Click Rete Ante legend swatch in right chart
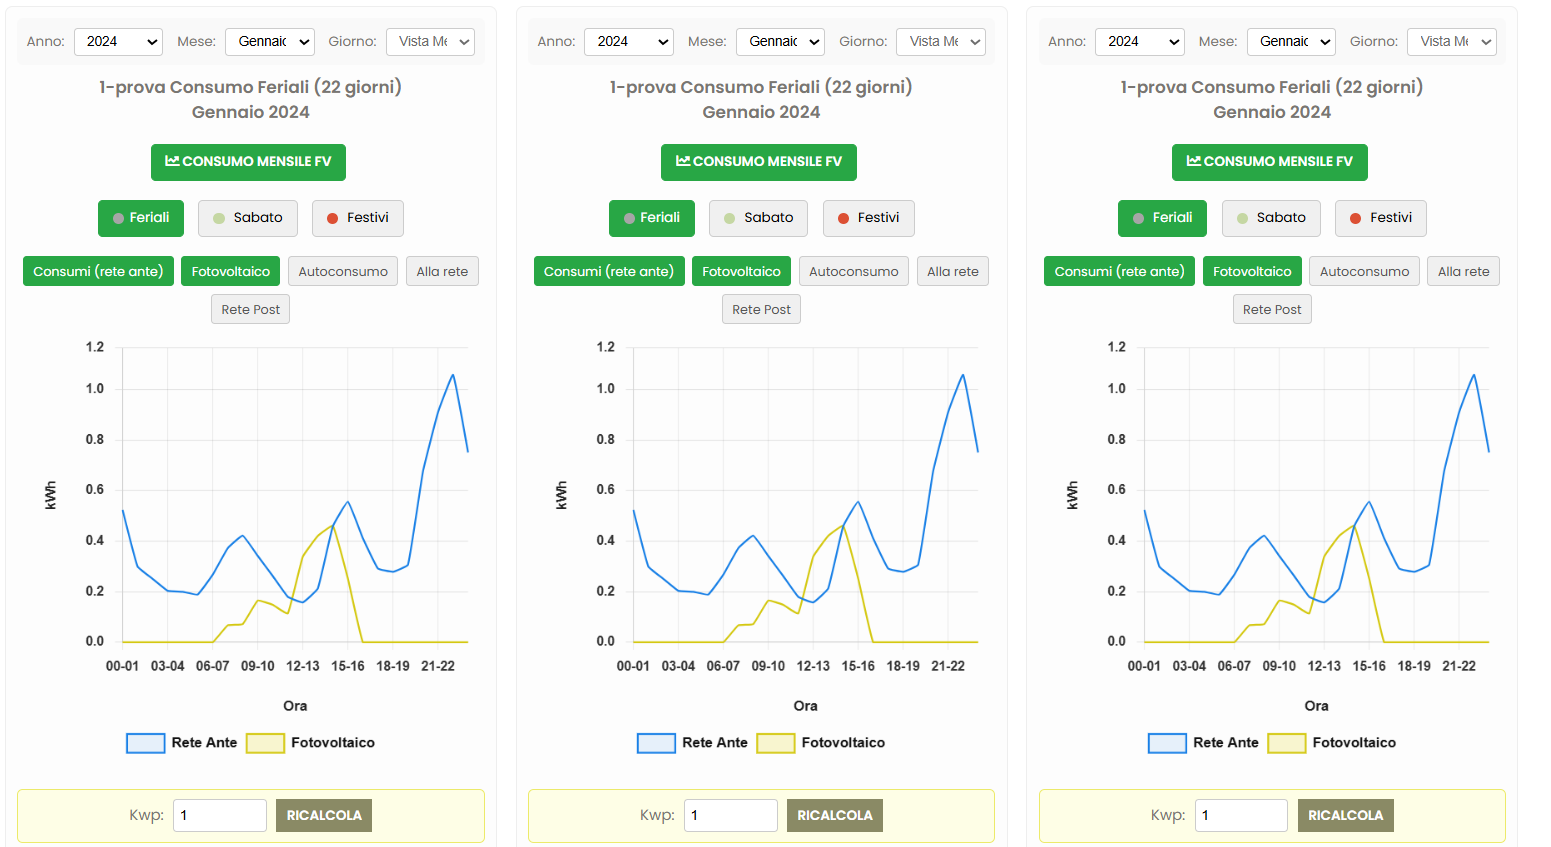 1167,743
